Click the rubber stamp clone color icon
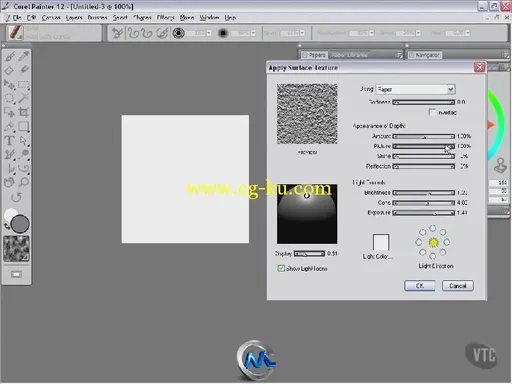This screenshot has width=512, height=384. (x=500, y=166)
